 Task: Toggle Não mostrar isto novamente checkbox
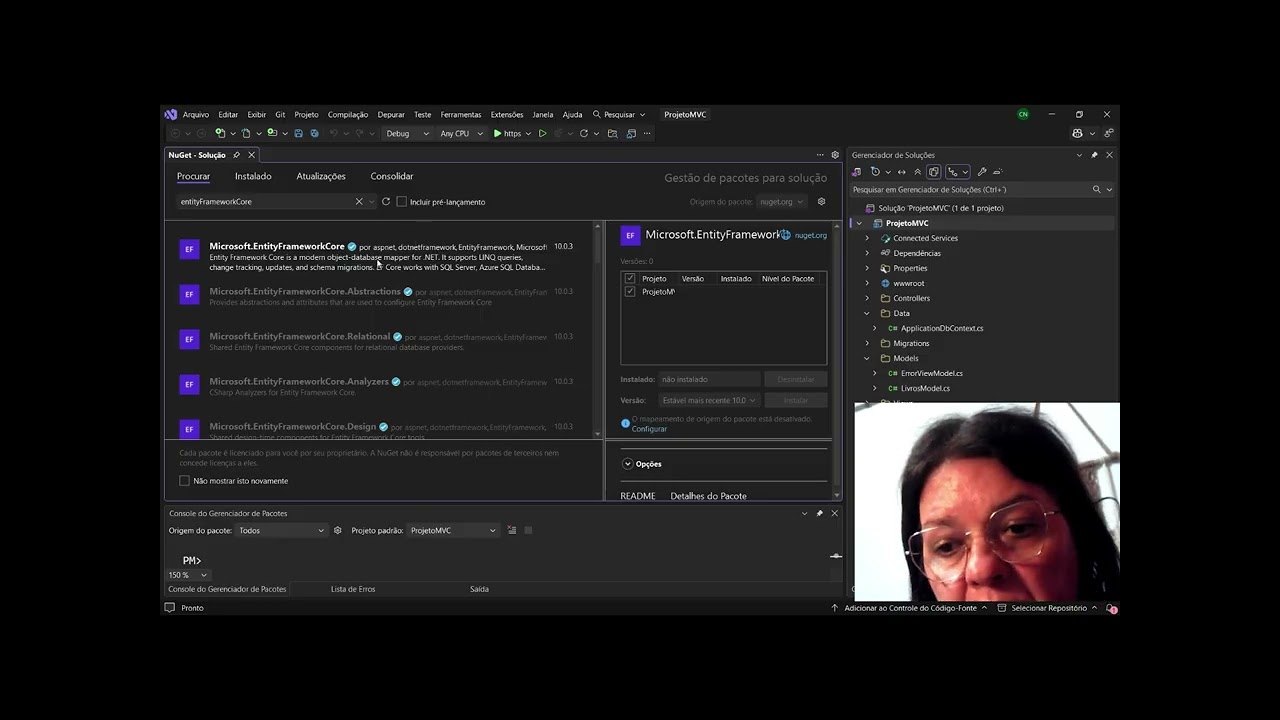184,481
